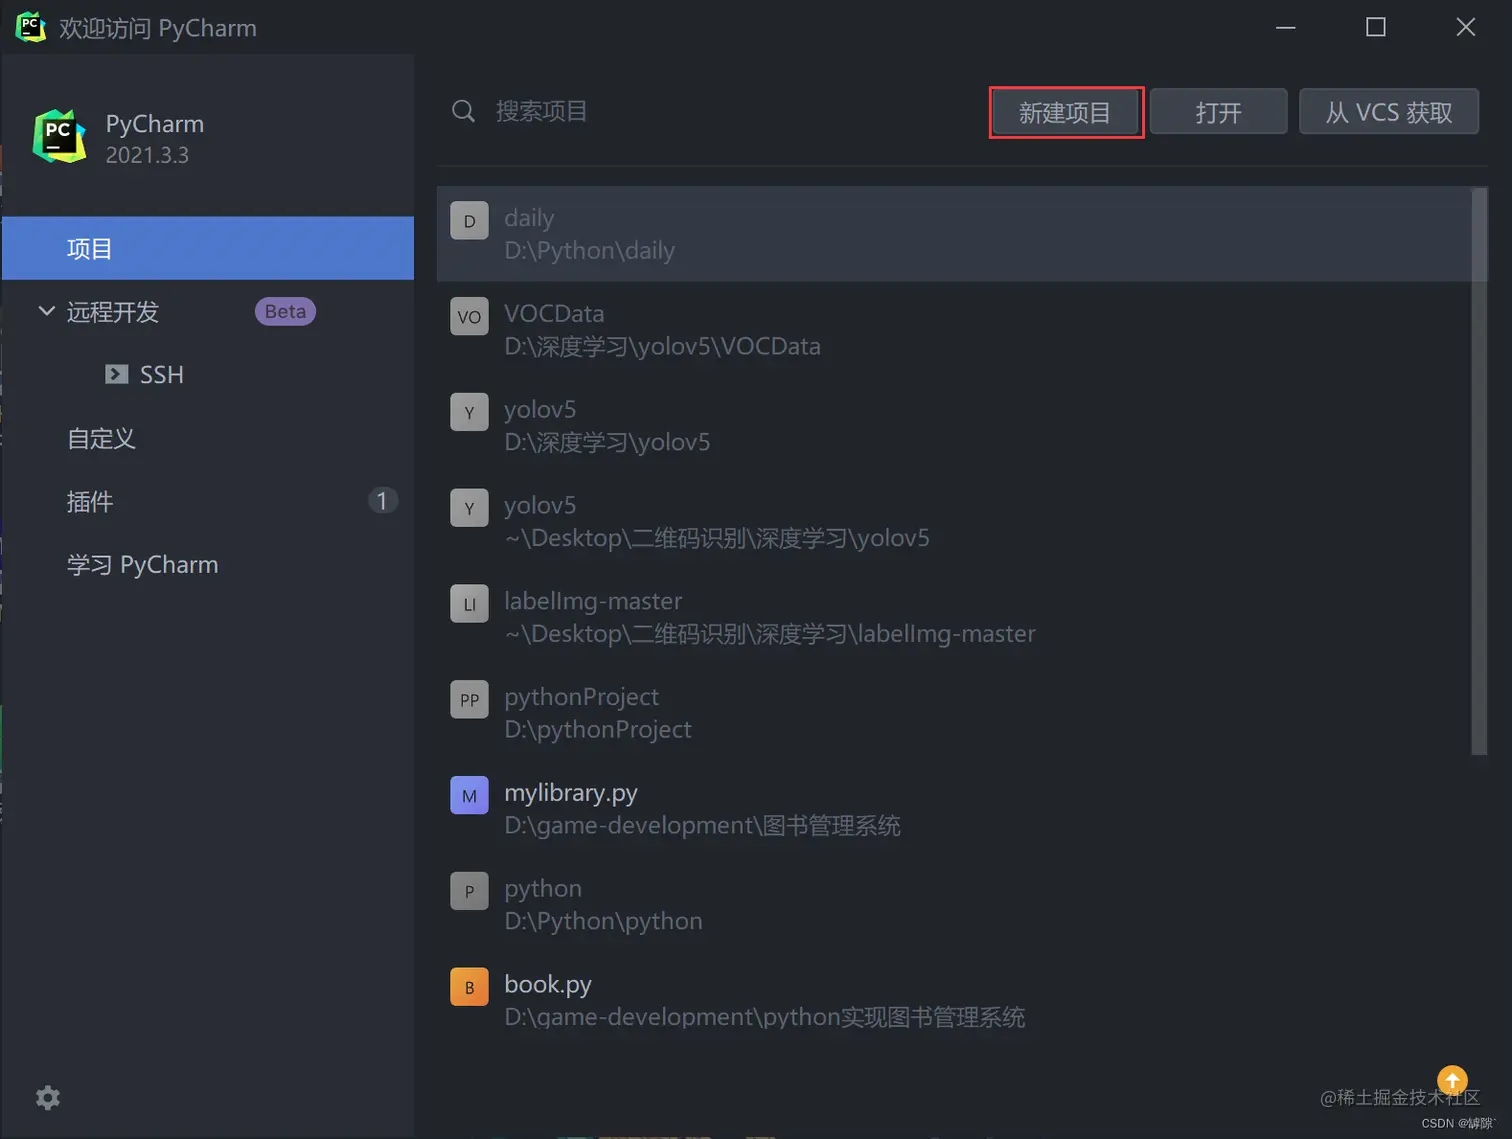Open the 插件 sidebar entry
This screenshot has width=1512, height=1139.
pyautogui.click(x=89, y=502)
